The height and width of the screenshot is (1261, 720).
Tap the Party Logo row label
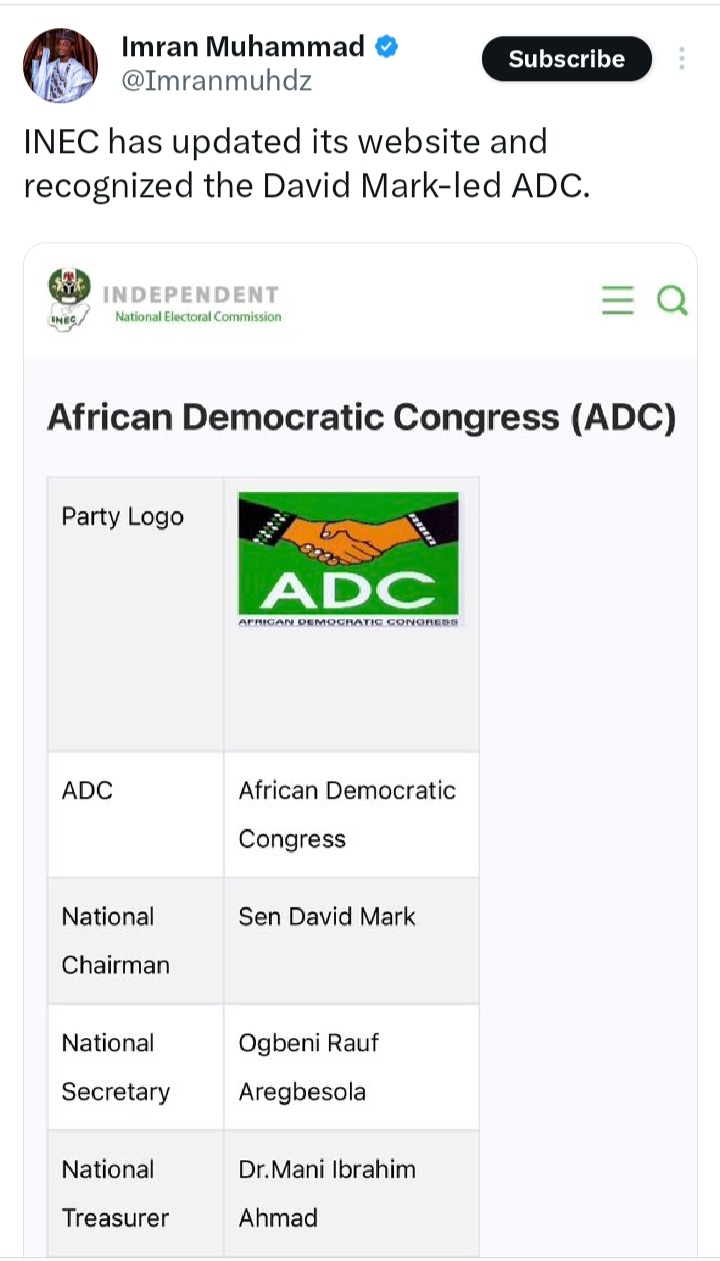(x=123, y=517)
